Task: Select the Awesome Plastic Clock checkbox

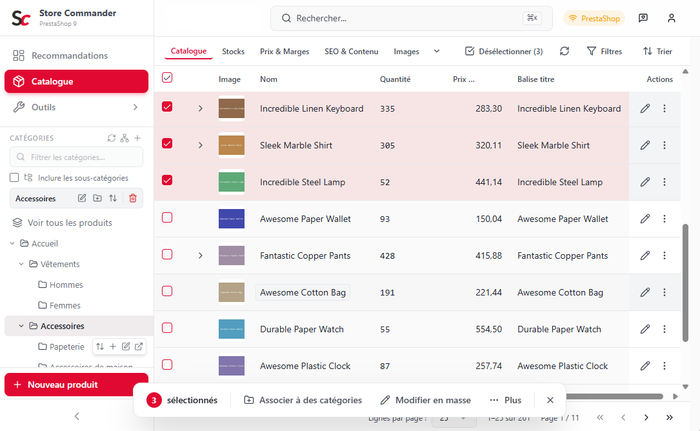Action: [x=167, y=364]
